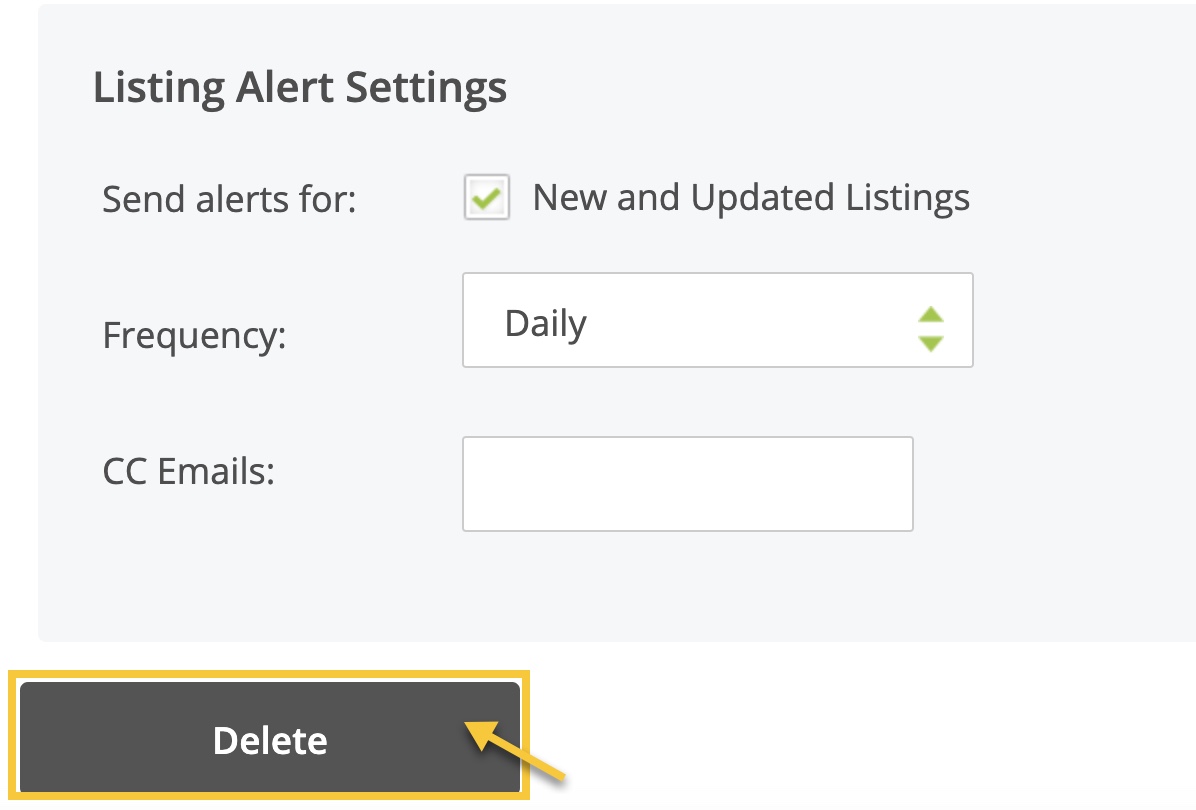Viewport: 1196px width, 810px height.
Task: Open the Frequency dropdown
Action: (716, 320)
